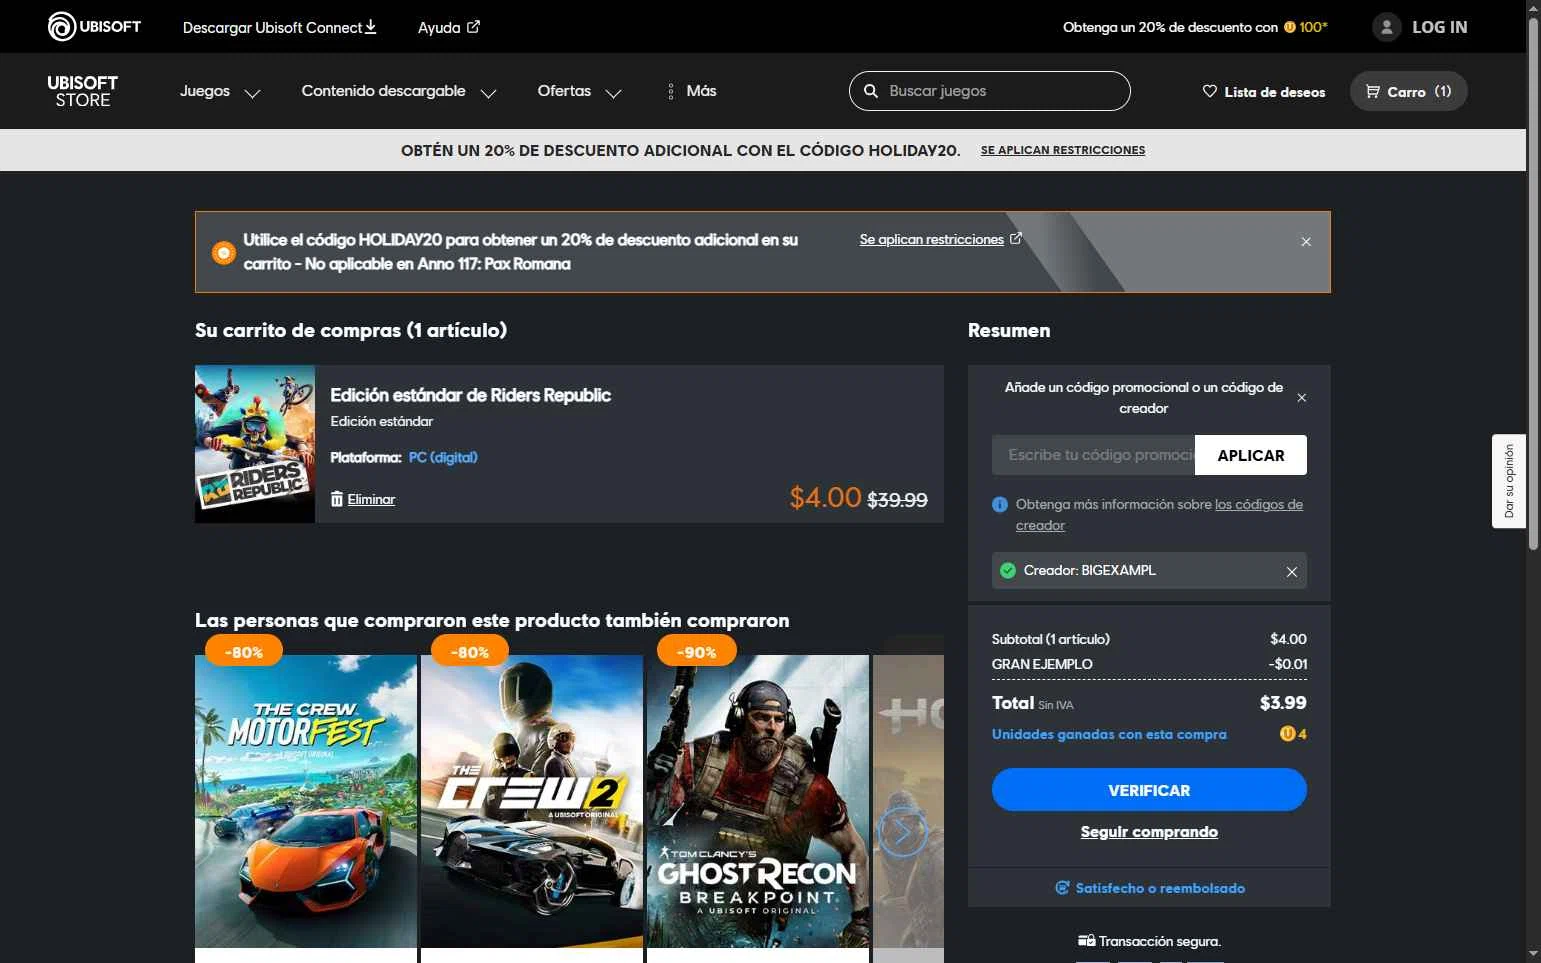This screenshot has width=1541, height=963.
Task: Click Eliminar to remove the item
Action: [x=371, y=499]
